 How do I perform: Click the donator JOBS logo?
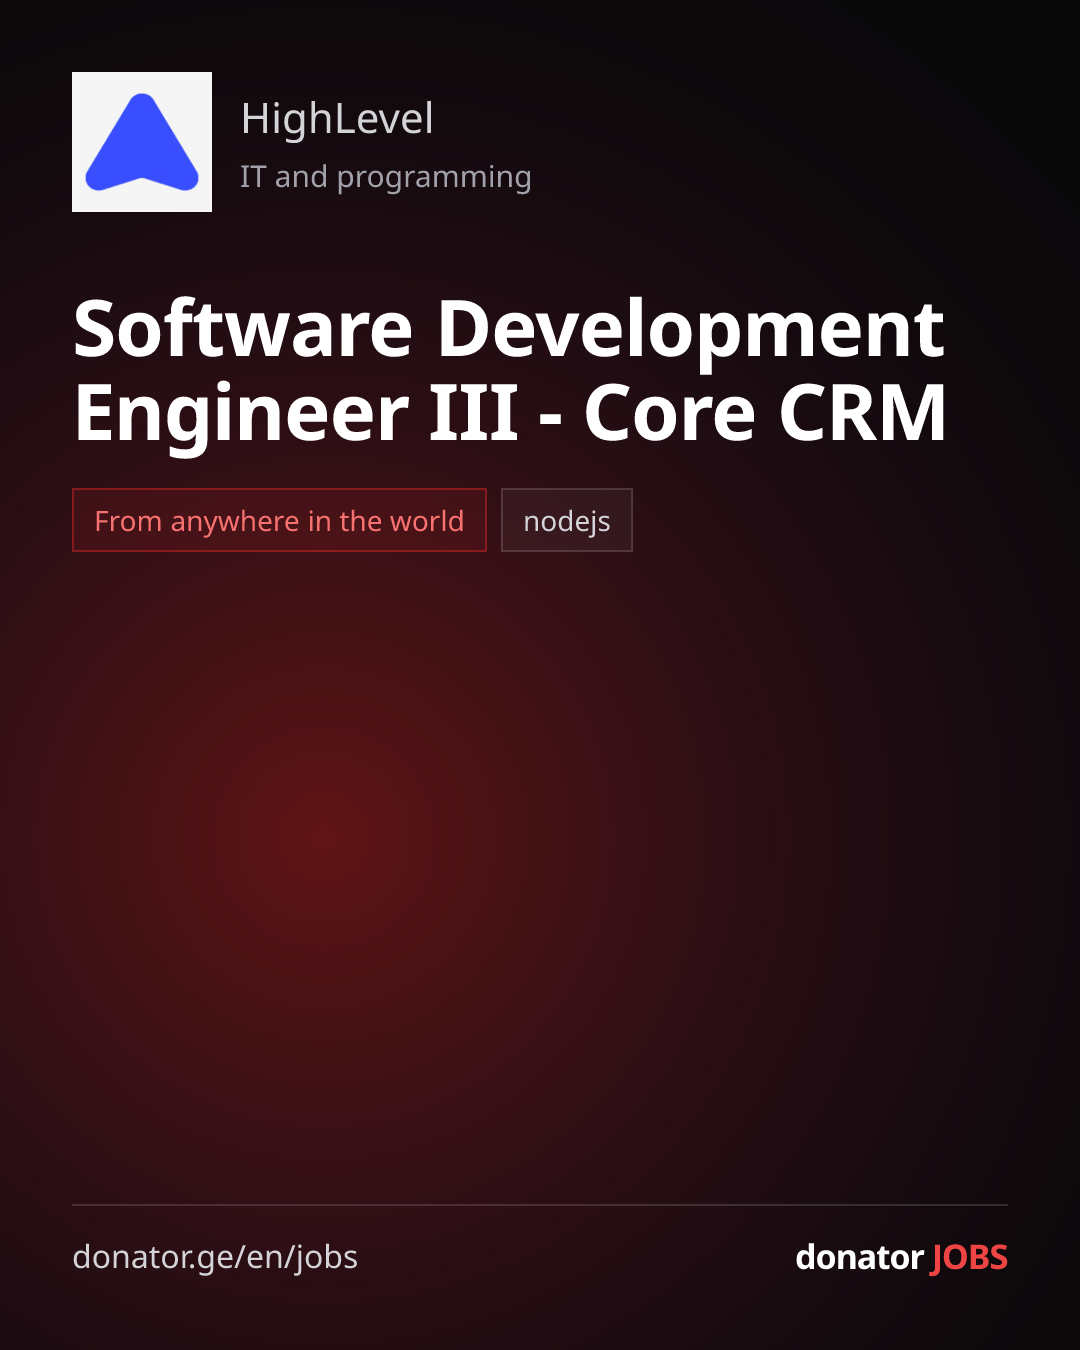coord(901,1257)
